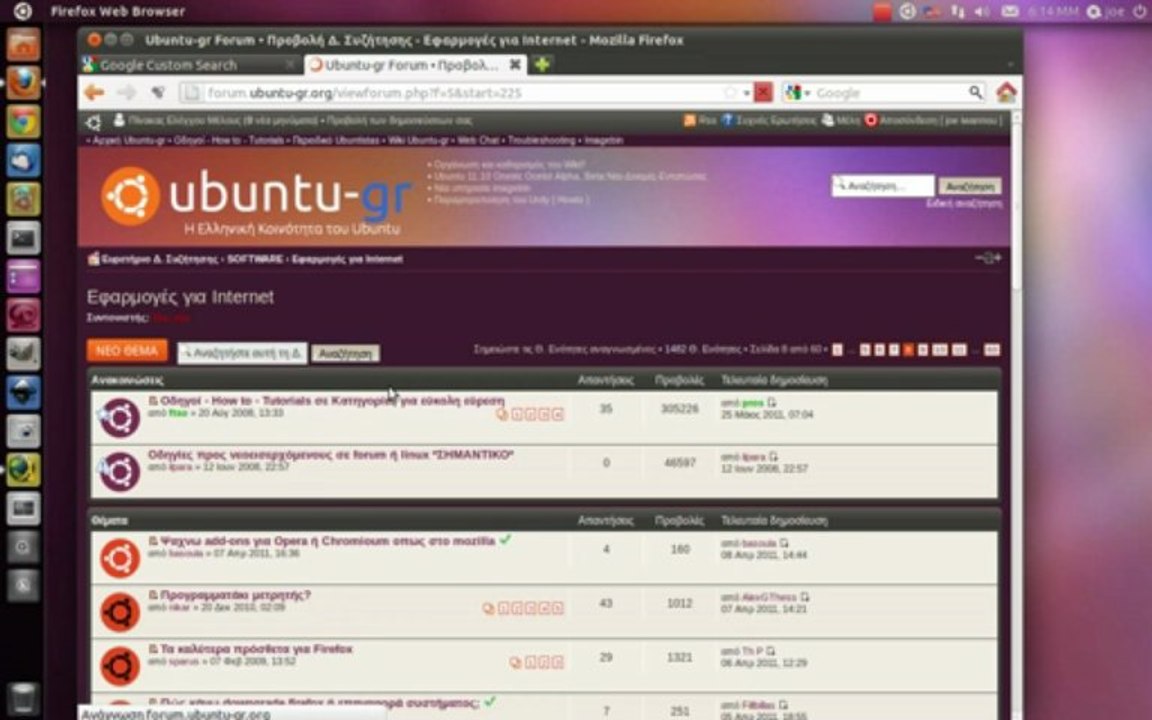The width and height of the screenshot is (1152, 720).
Task: Open the terminal icon in launcher
Action: tap(23, 238)
